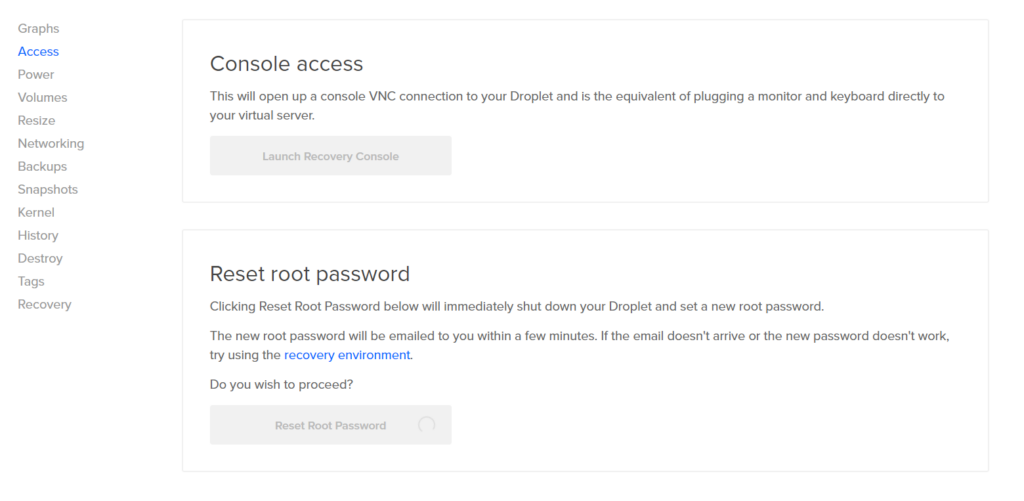This screenshot has height=501, width=1024.
Task: Select the Access sidebar item
Action: coord(39,52)
